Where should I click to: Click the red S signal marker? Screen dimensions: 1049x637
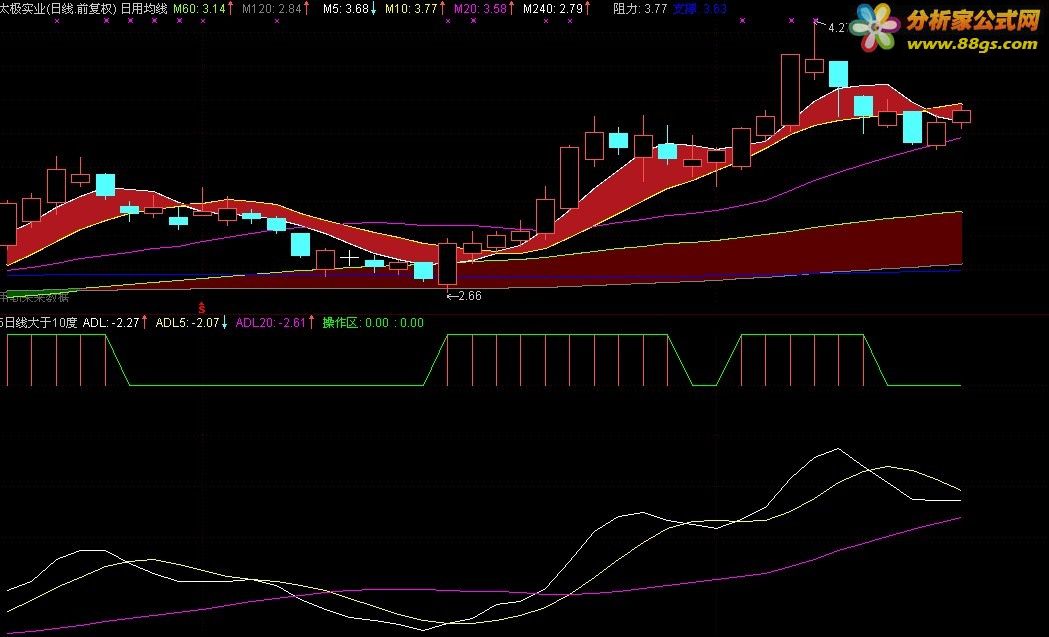201,308
